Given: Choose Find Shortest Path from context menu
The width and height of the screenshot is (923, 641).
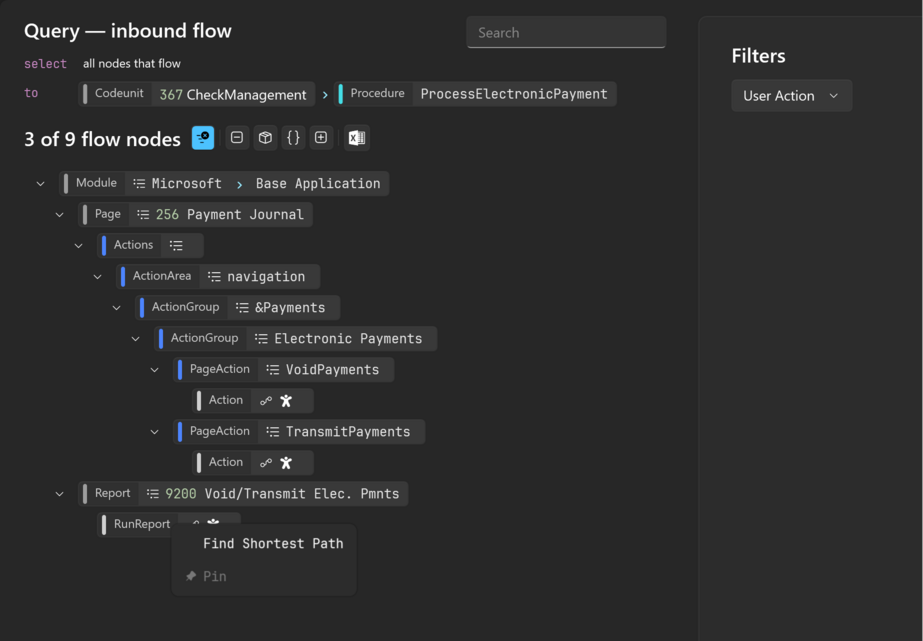Looking at the screenshot, I should tap(273, 543).
